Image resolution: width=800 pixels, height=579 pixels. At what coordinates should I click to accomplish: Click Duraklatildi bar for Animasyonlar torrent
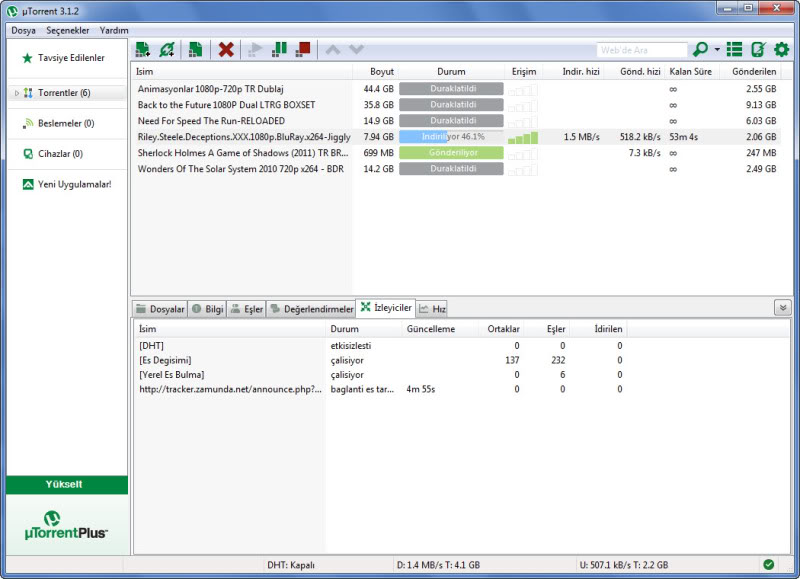point(451,89)
